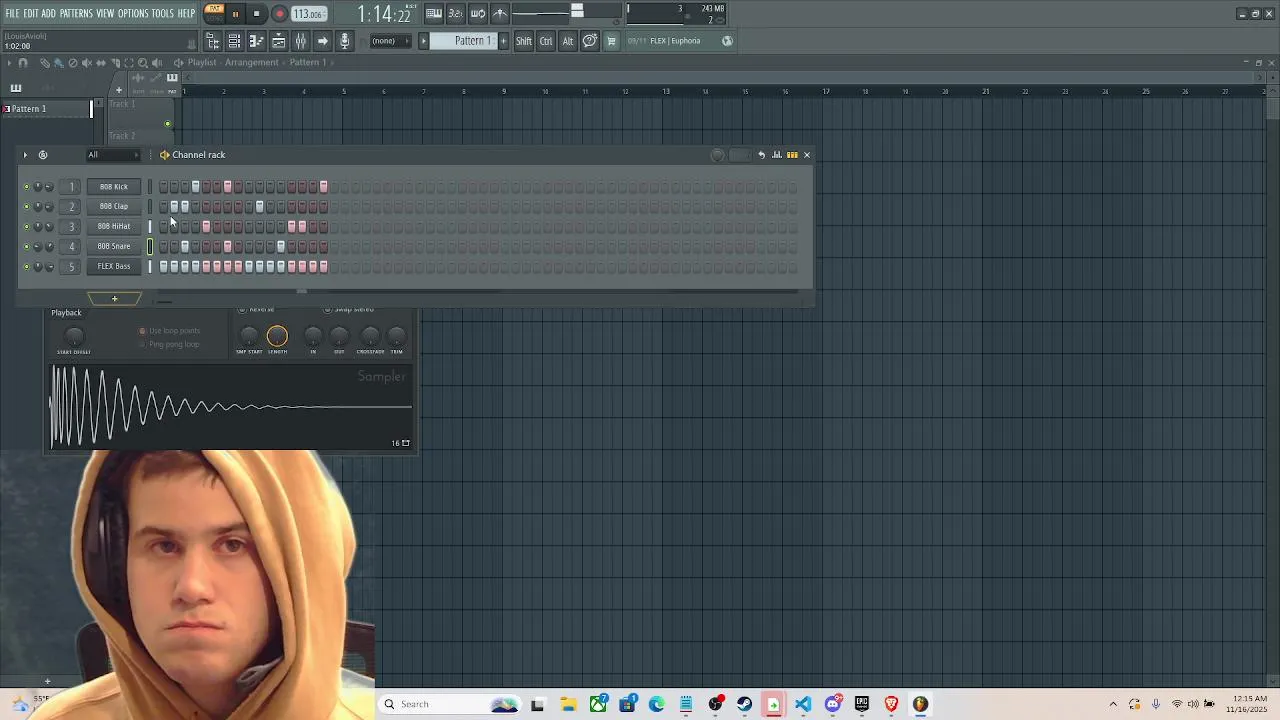
Task: Click the Ctrl modifier button
Action: 546,41
